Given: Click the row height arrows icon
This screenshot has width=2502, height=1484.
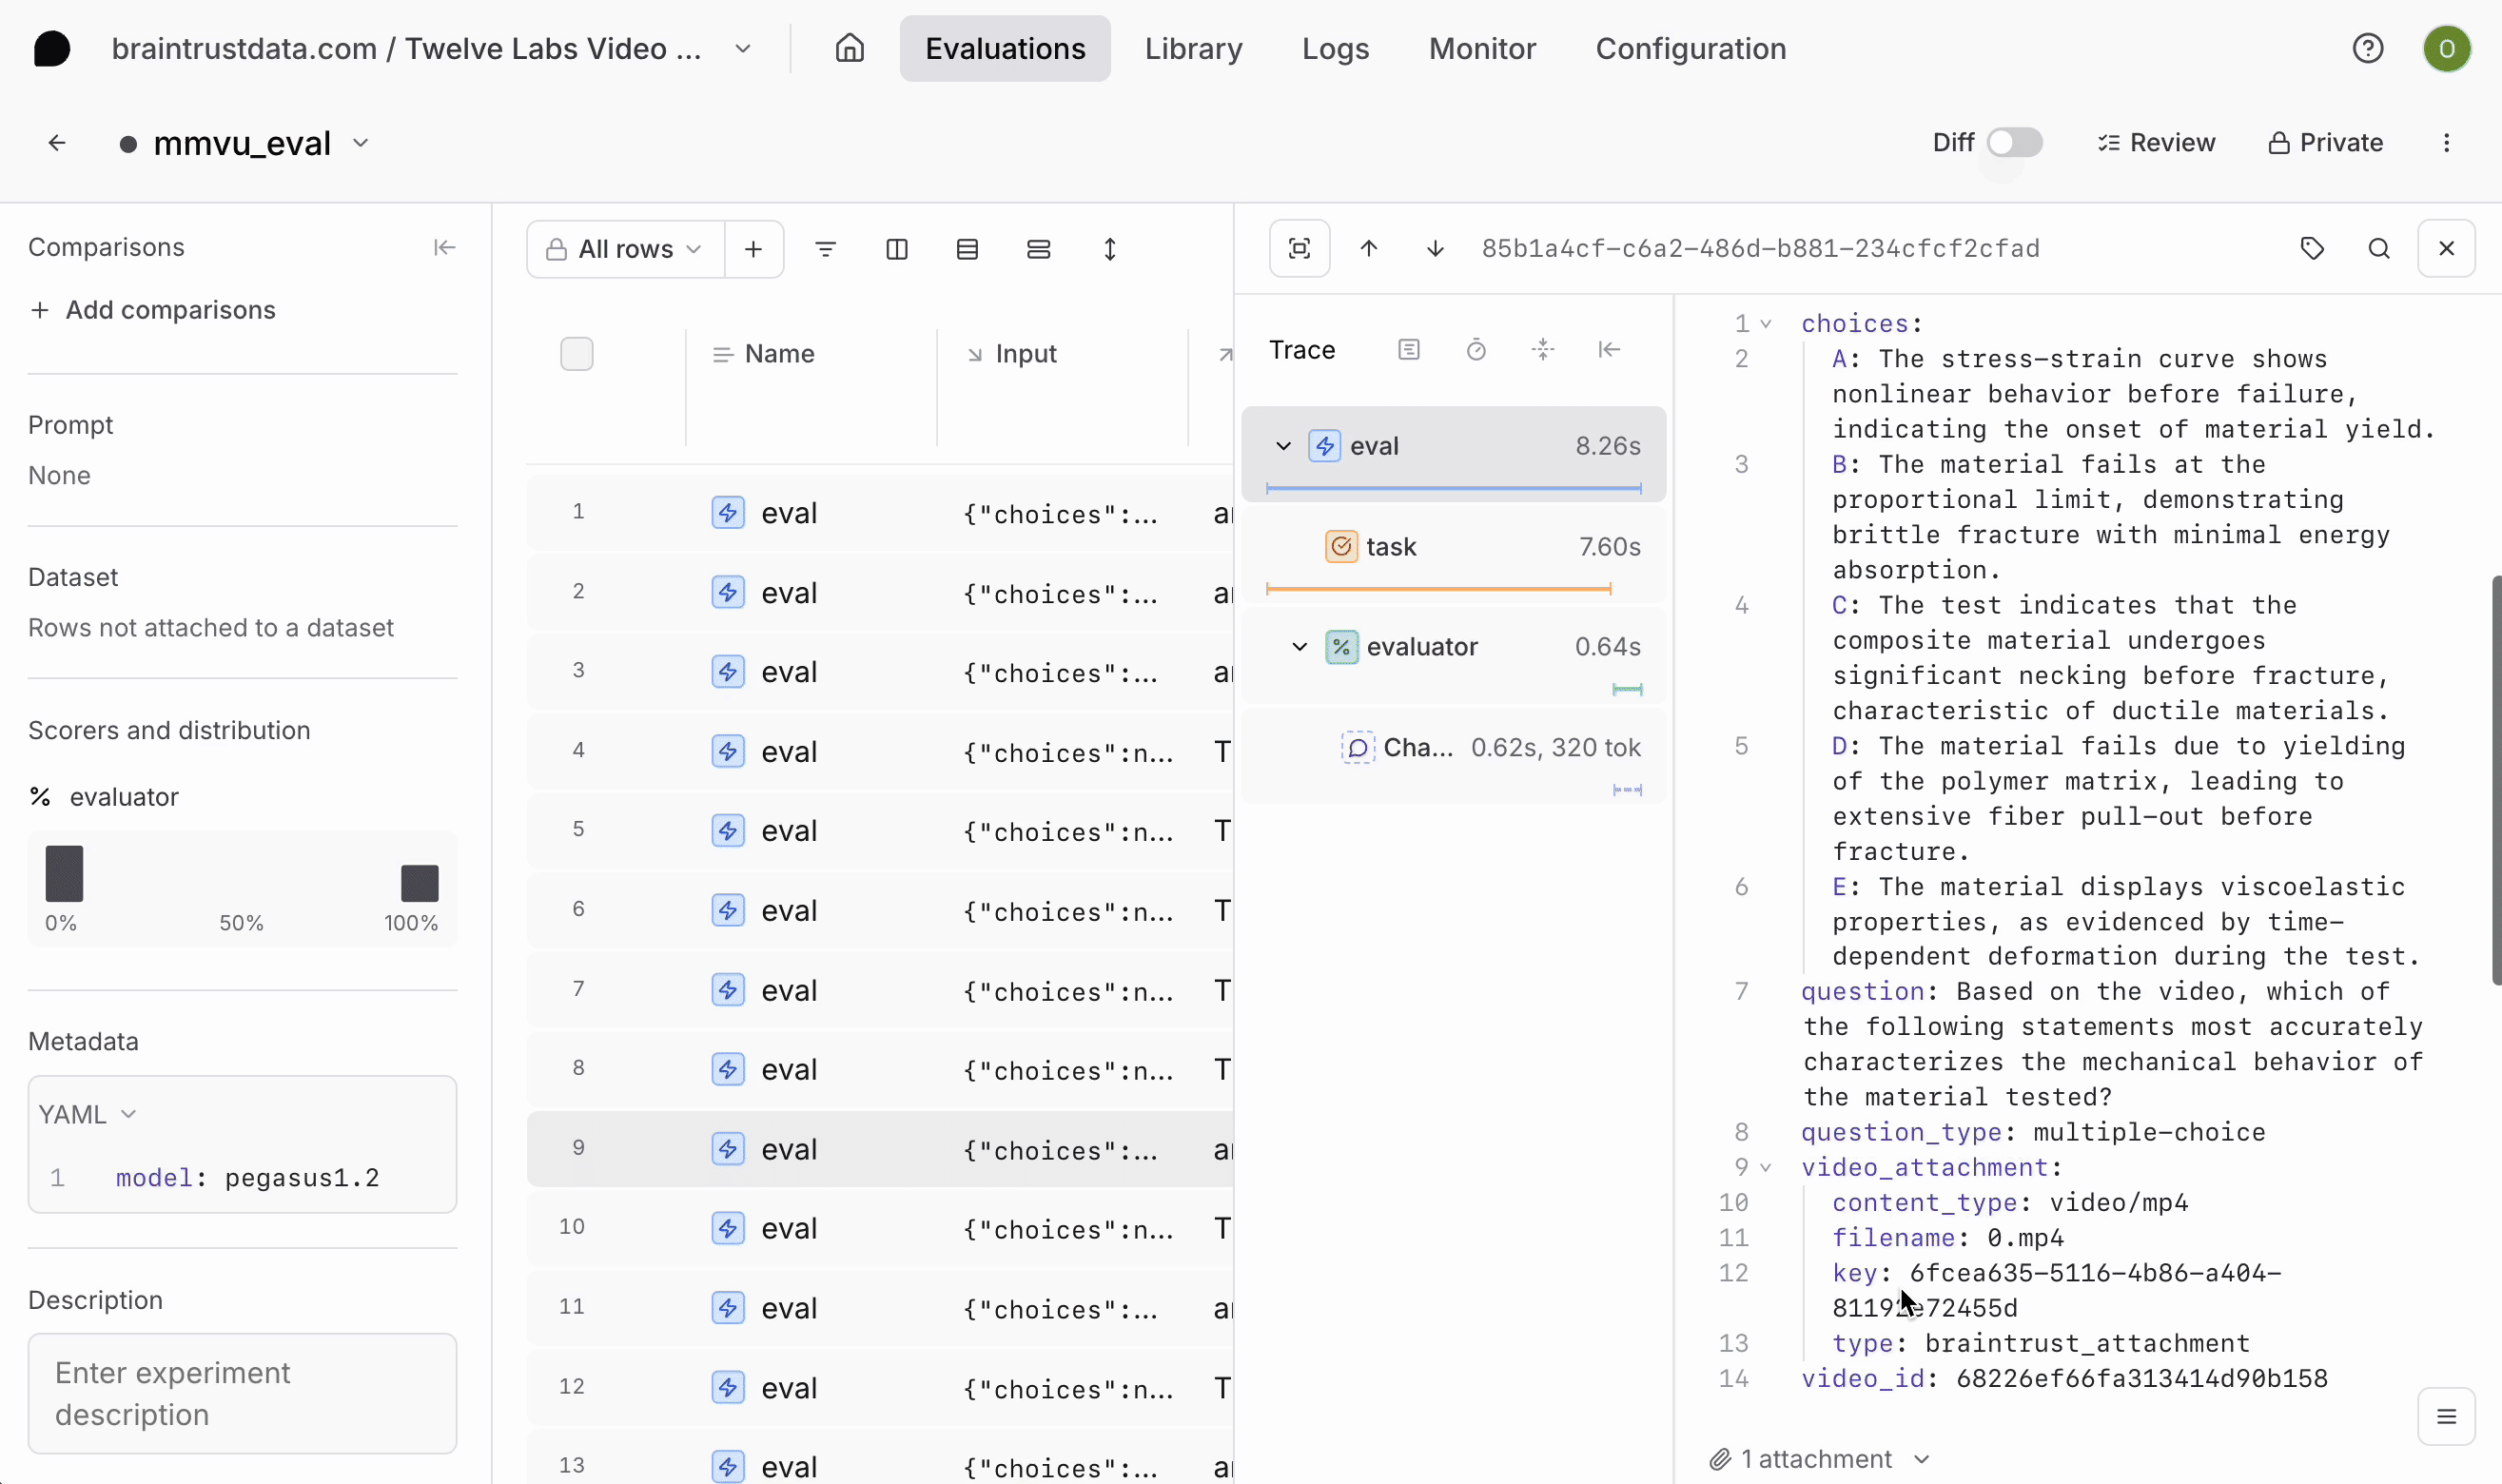Looking at the screenshot, I should click(x=1109, y=249).
